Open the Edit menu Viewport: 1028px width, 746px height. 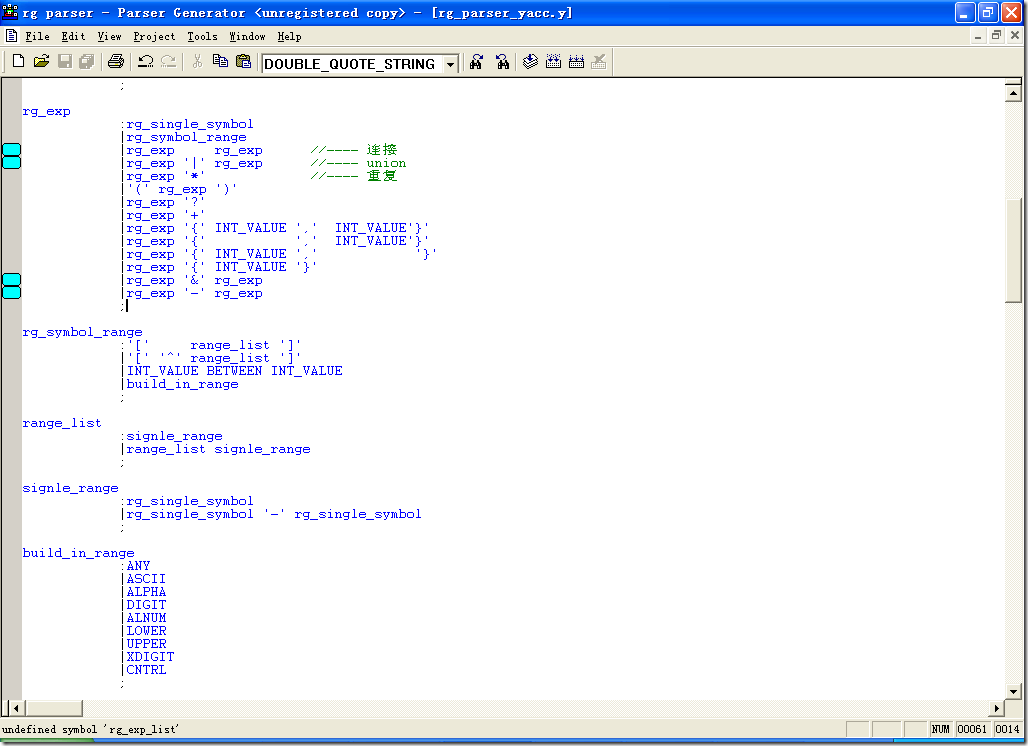(x=73, y=37)
